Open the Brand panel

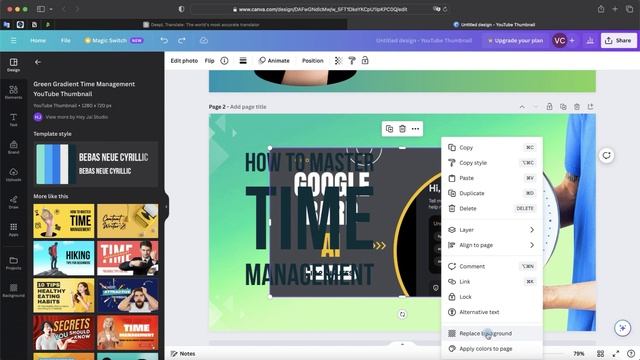pyautogui.click(x=13, y=147)
